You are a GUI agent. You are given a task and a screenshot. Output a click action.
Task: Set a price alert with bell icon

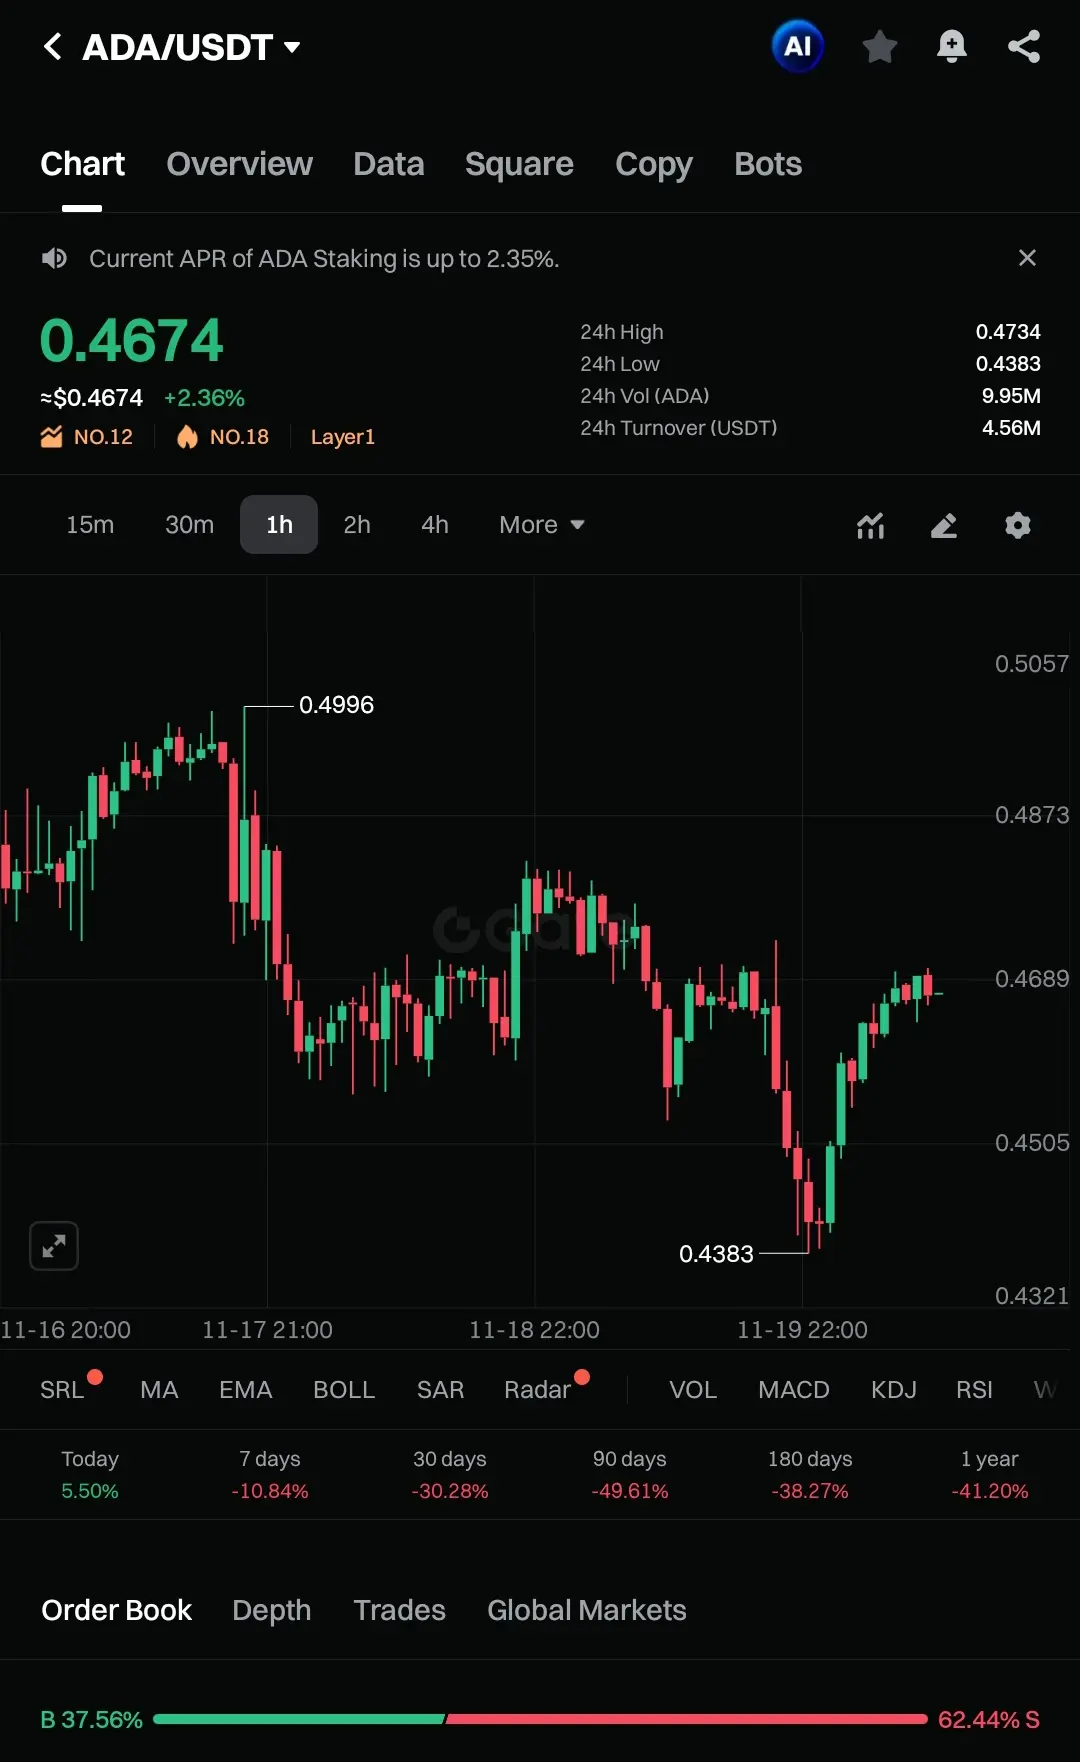951,46
